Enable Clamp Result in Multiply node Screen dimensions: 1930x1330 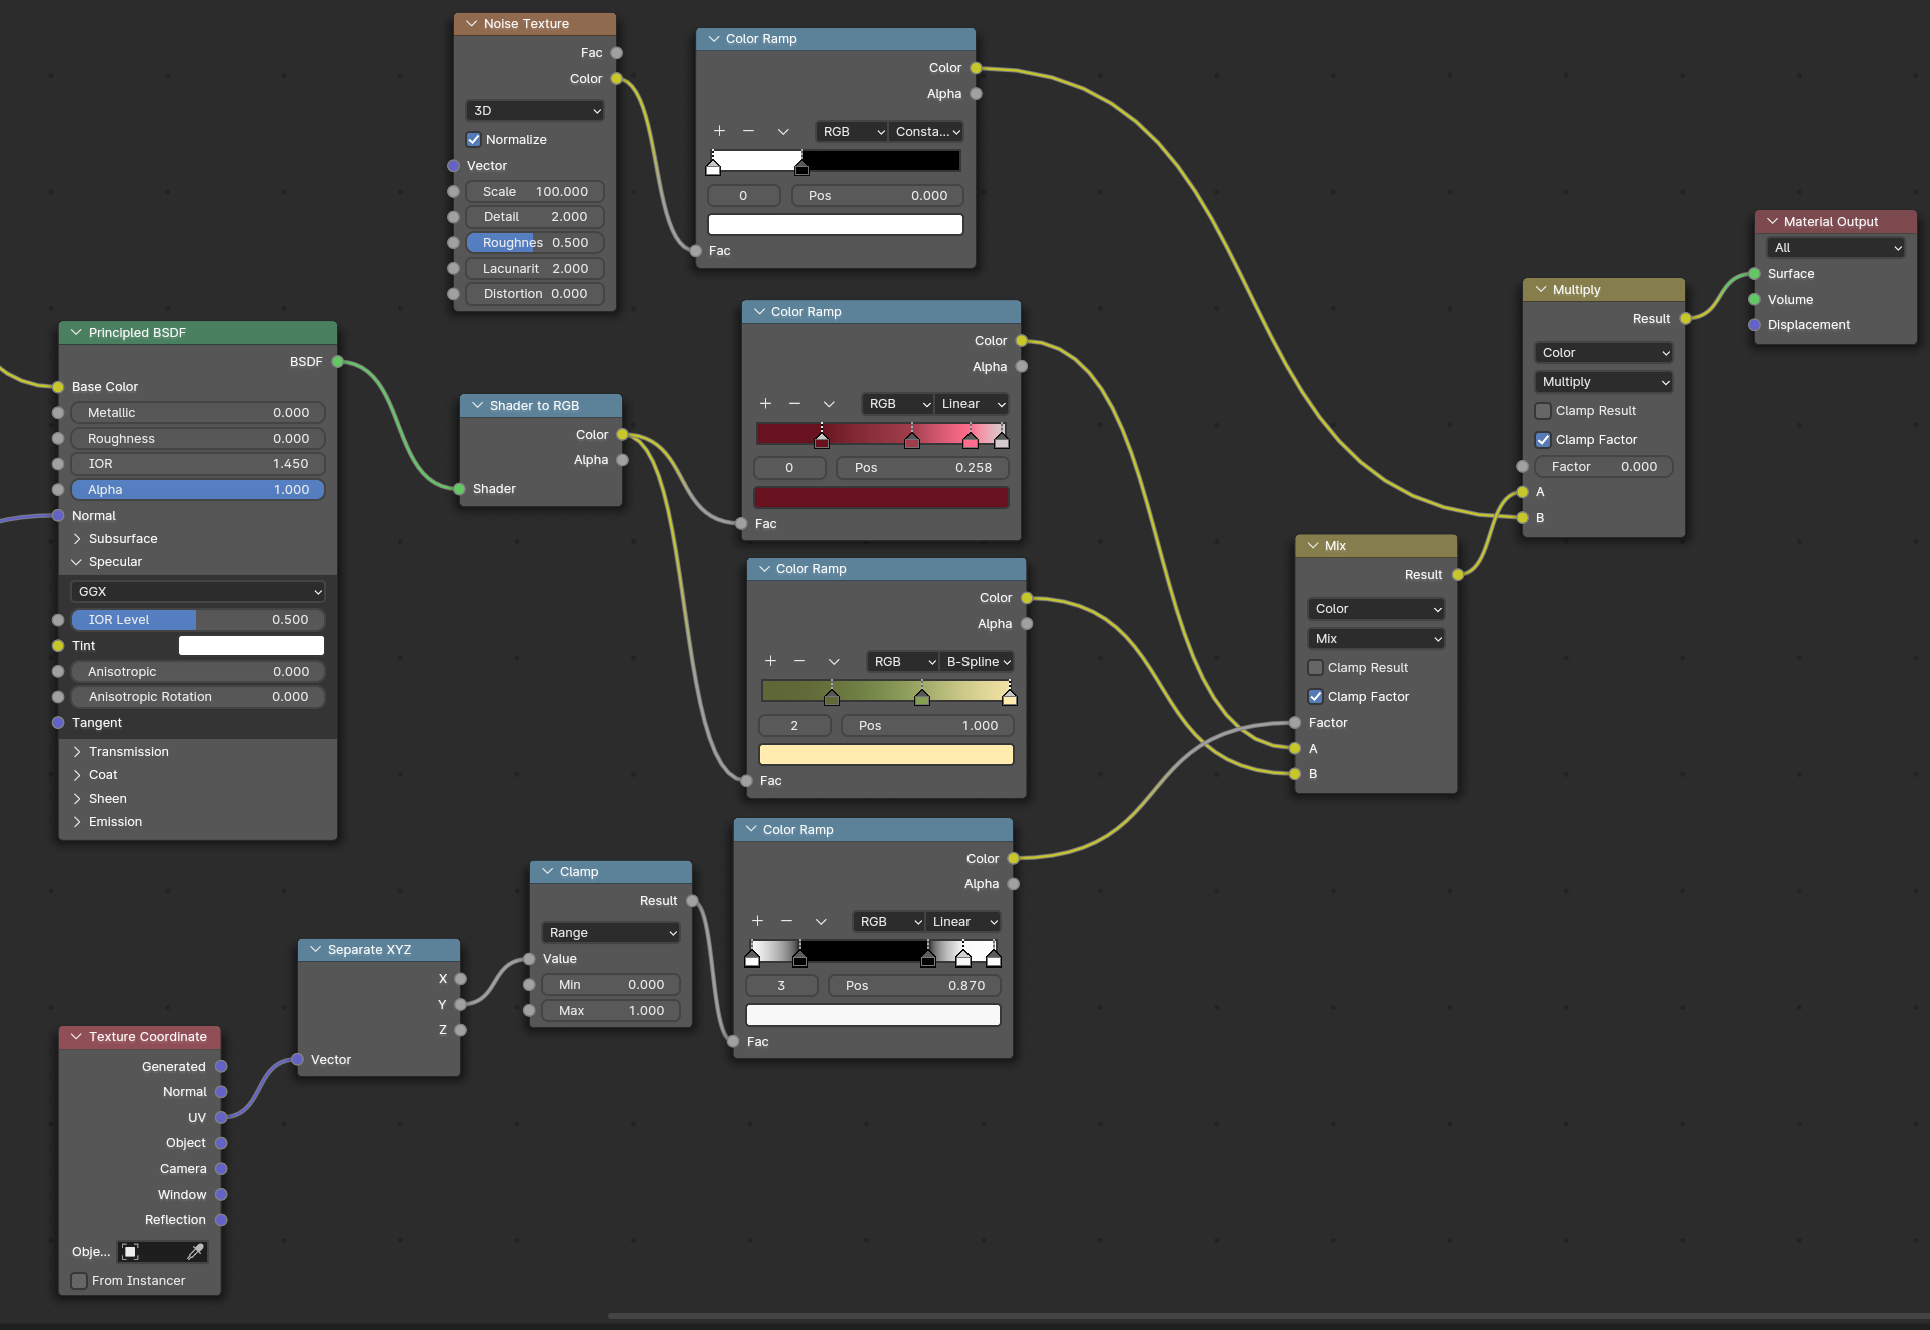tap(1543, 411)
